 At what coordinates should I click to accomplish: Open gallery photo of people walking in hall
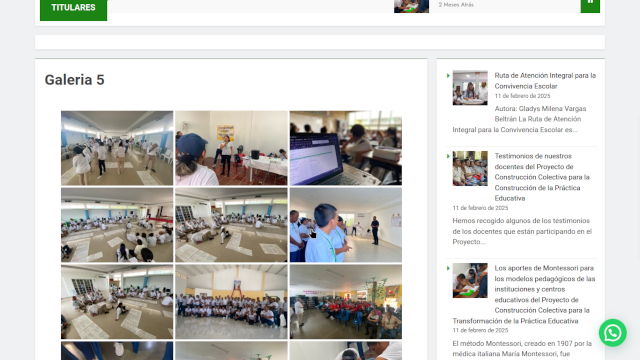point(117,148)
